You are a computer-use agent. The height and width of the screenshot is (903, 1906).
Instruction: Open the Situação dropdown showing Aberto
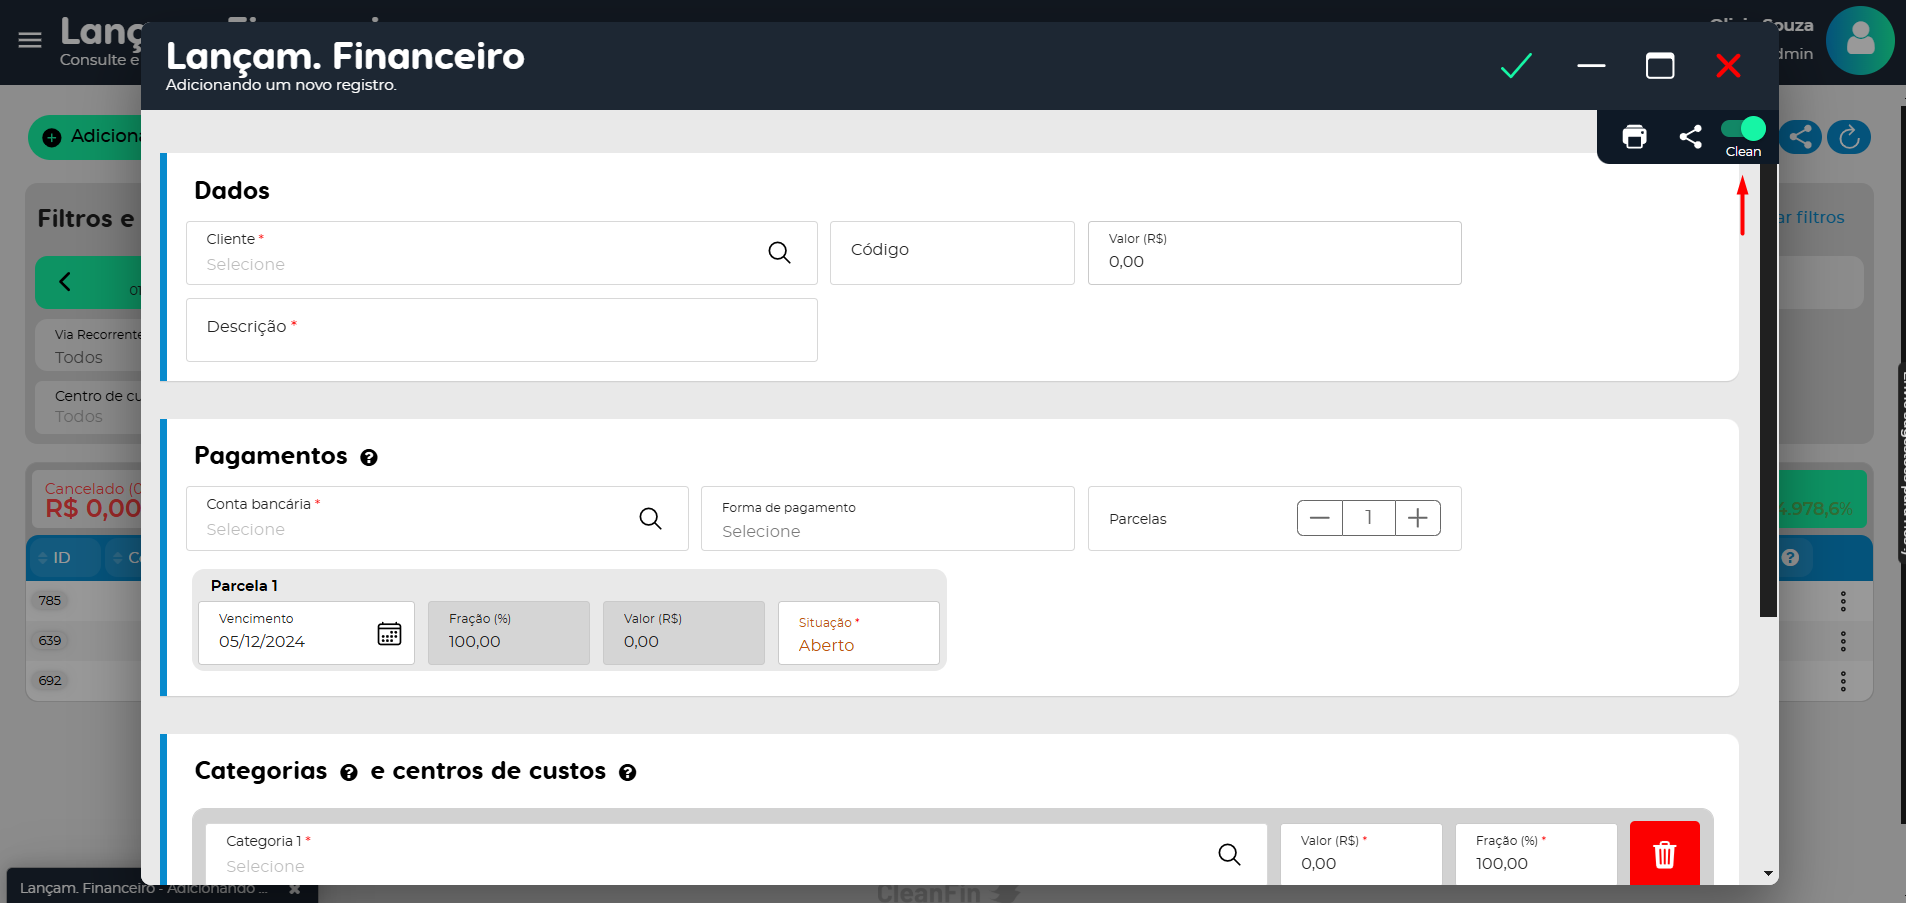click(x=858, y=634)
